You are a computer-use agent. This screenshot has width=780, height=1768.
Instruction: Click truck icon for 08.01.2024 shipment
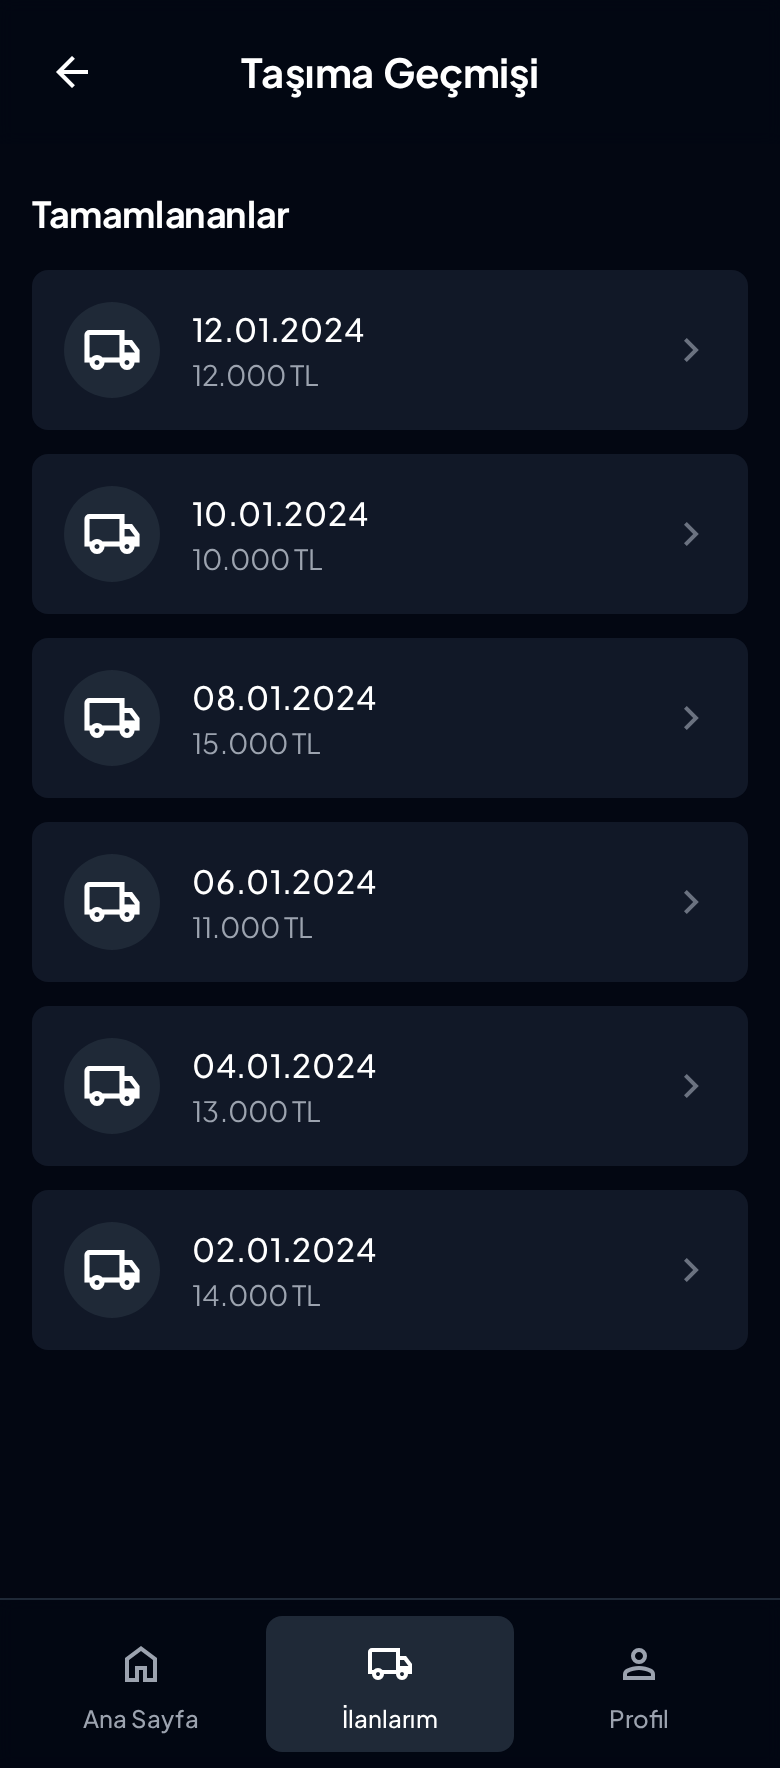coord(112,718)
